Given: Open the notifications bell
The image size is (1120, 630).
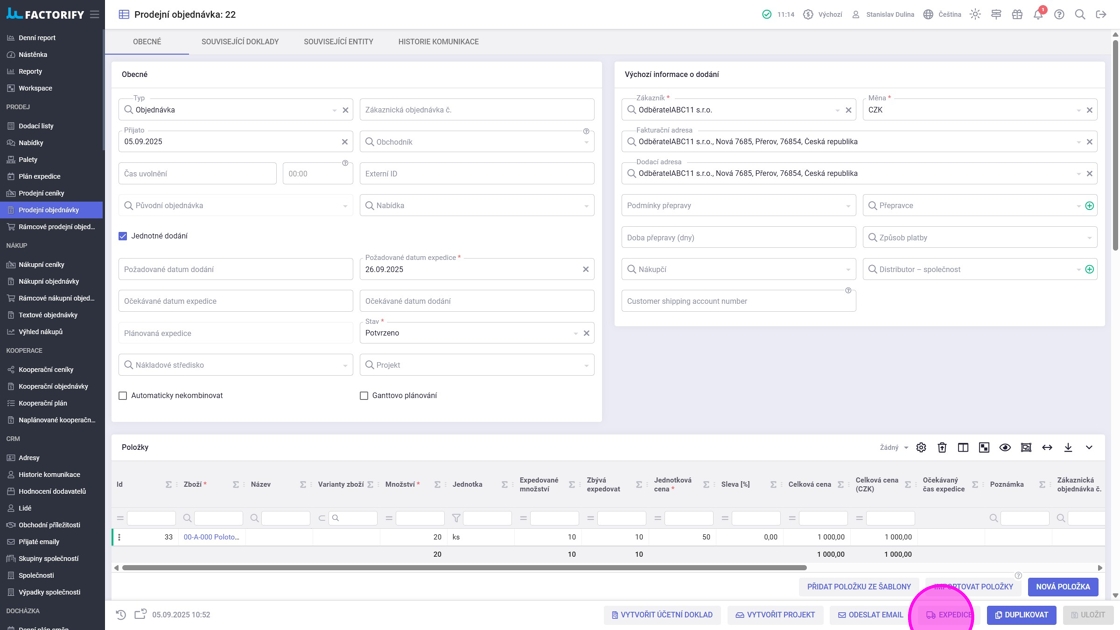Looking at the screenshot, I should [x=1038, y=15].
